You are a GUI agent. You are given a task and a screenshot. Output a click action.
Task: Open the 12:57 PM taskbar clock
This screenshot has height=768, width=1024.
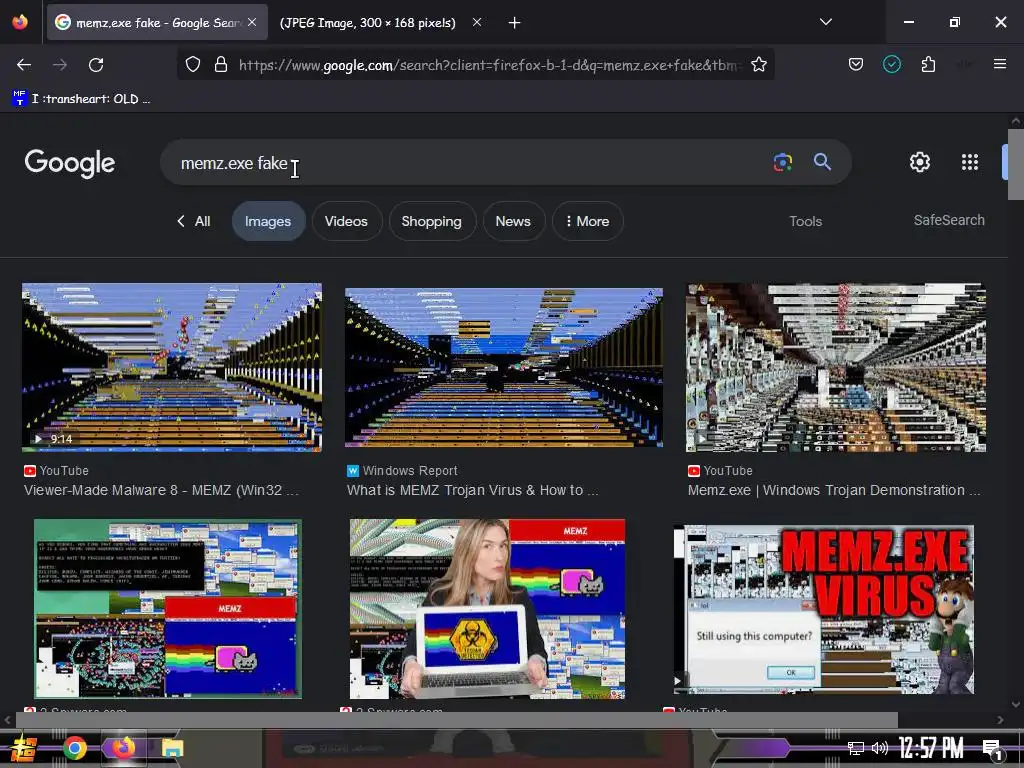click(x=931, y=748)
